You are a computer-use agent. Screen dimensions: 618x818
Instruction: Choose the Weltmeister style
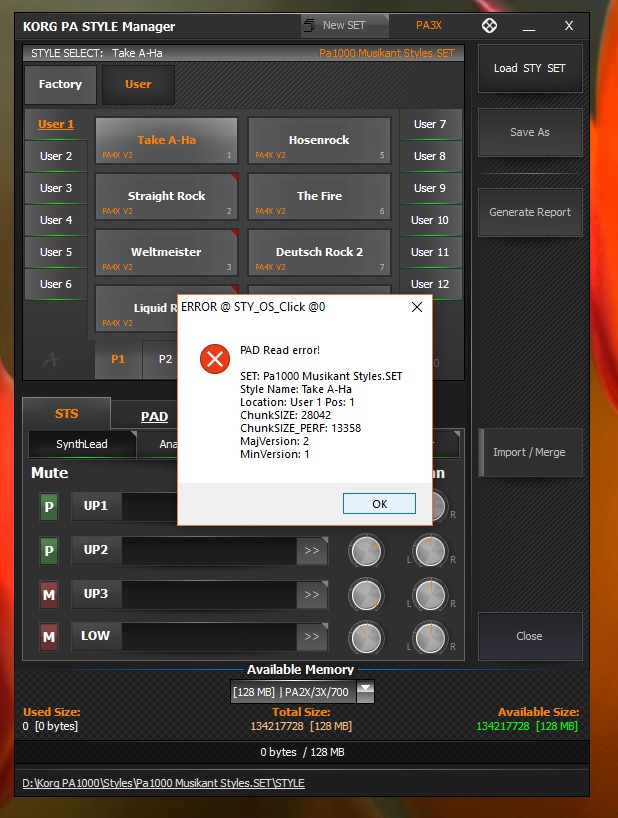point(166,252)
